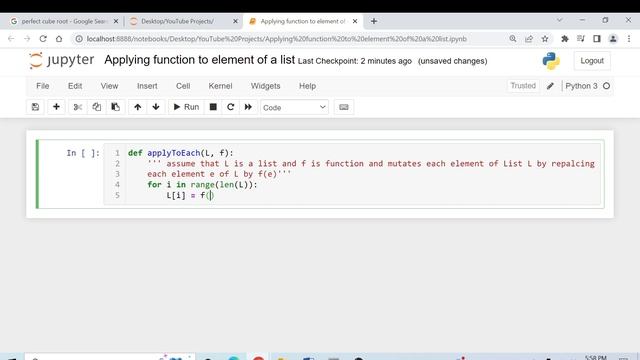The image size is (640, 360).
Task: Interrupt the kernel with the stop icon
Action: click(213, 107)
